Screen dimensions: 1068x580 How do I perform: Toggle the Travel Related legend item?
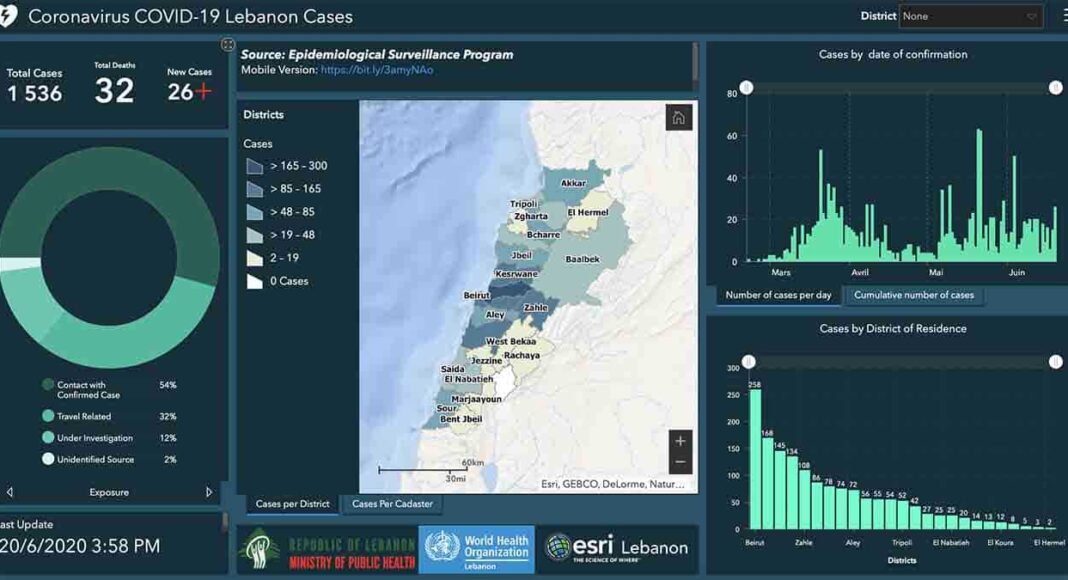pos(84,416)
